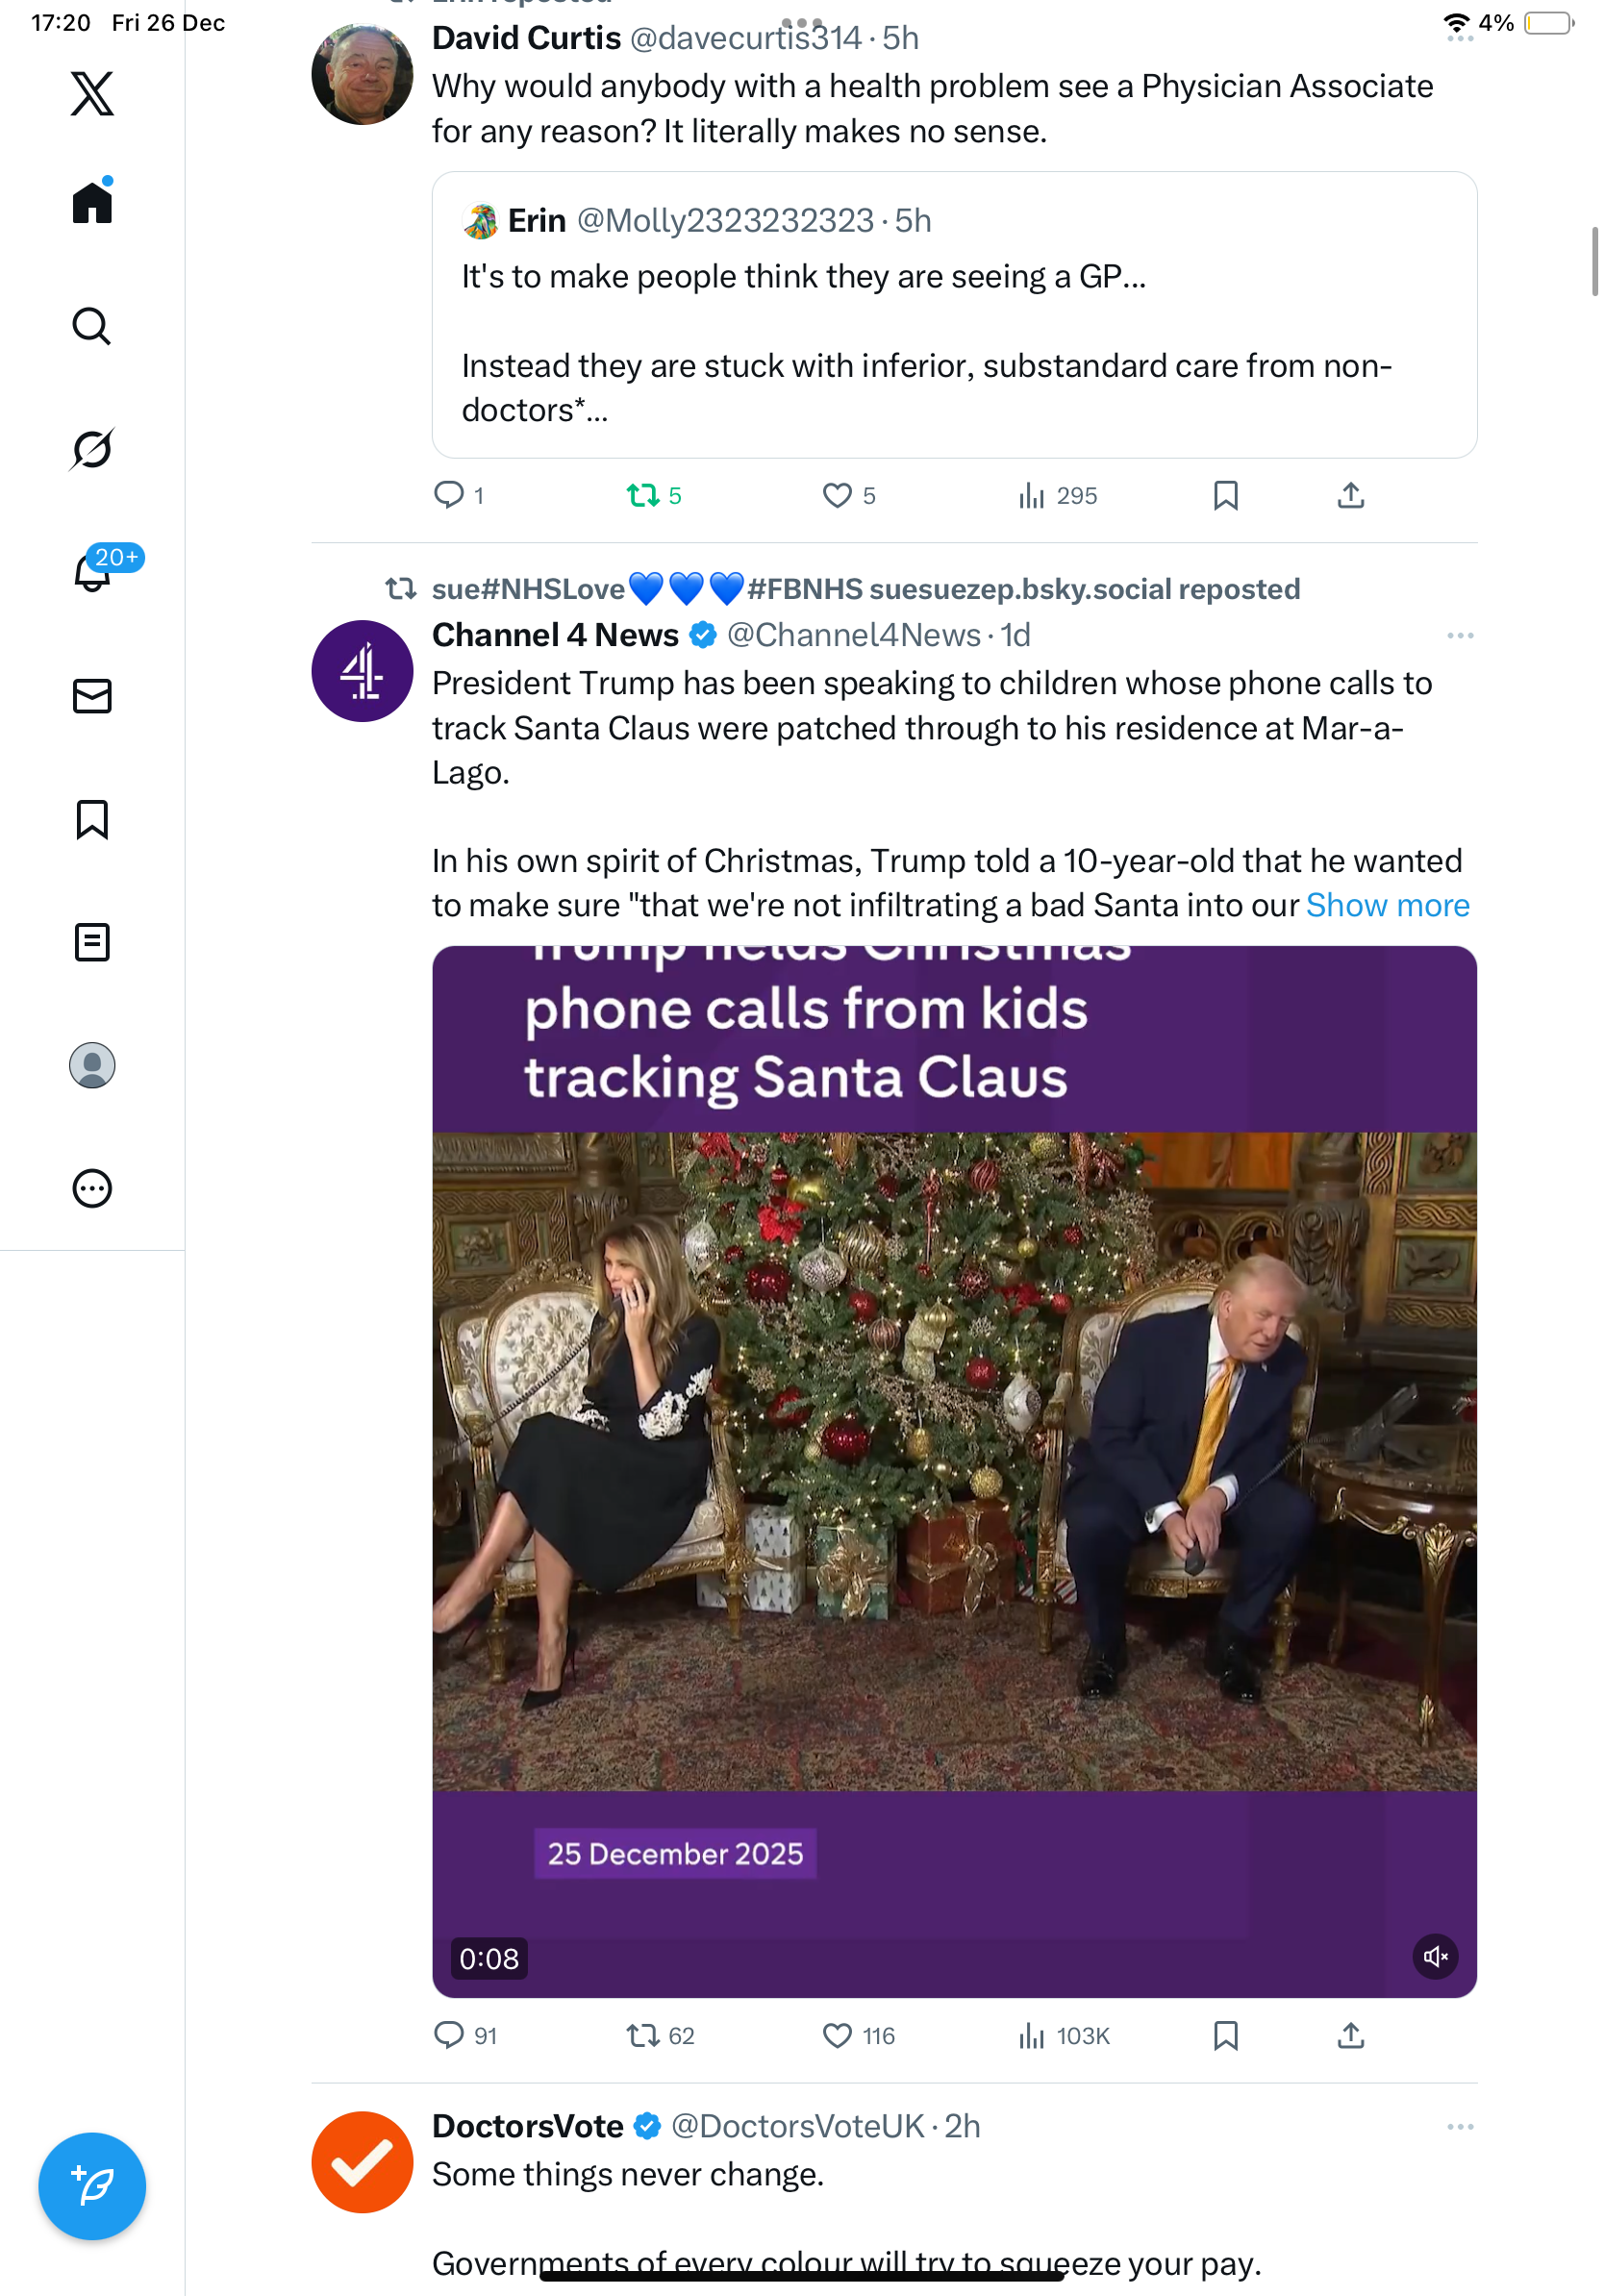Open more options on DoctorsVote post
1604x2296 pixels.
(x=1459, y=2126)
